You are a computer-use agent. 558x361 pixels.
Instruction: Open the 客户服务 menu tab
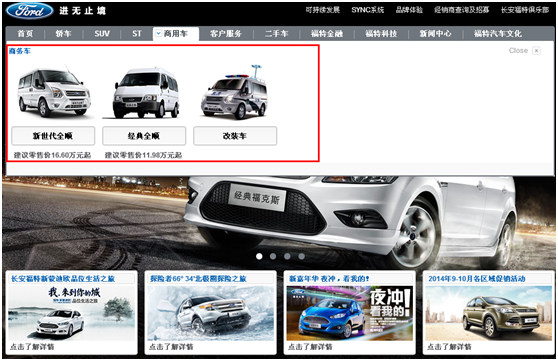[x=226, y=34]
